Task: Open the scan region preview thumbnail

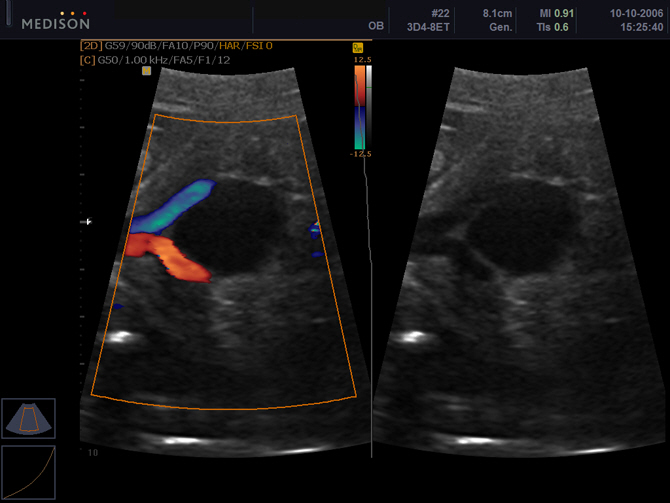Action: tap(28, 418)
